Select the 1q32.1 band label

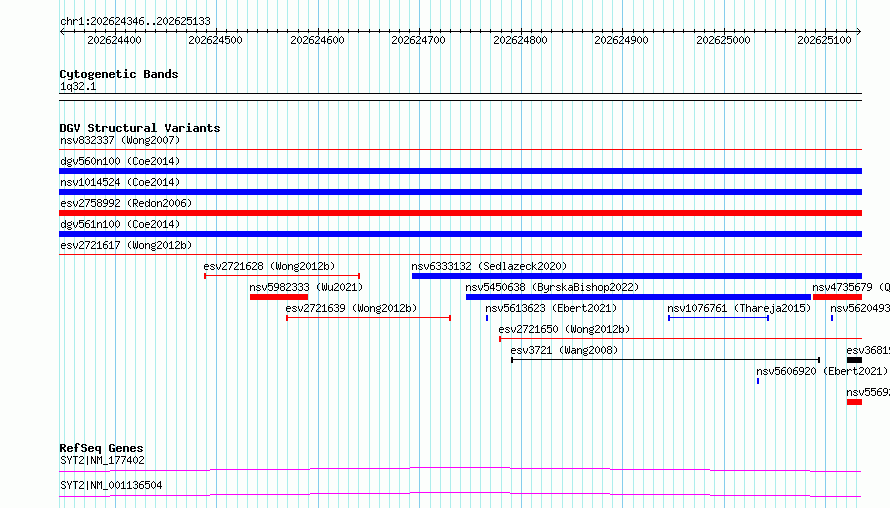[78, 86]
